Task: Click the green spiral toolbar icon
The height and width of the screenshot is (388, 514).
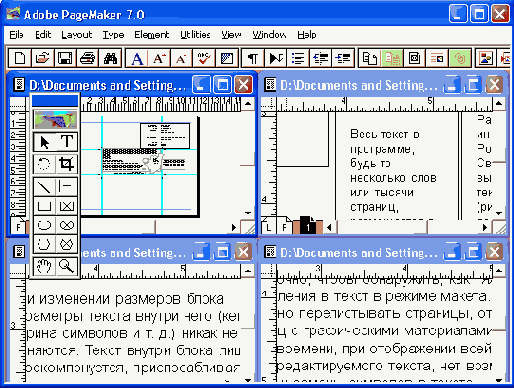Action: pyautogui.click(x=460, y=58)
